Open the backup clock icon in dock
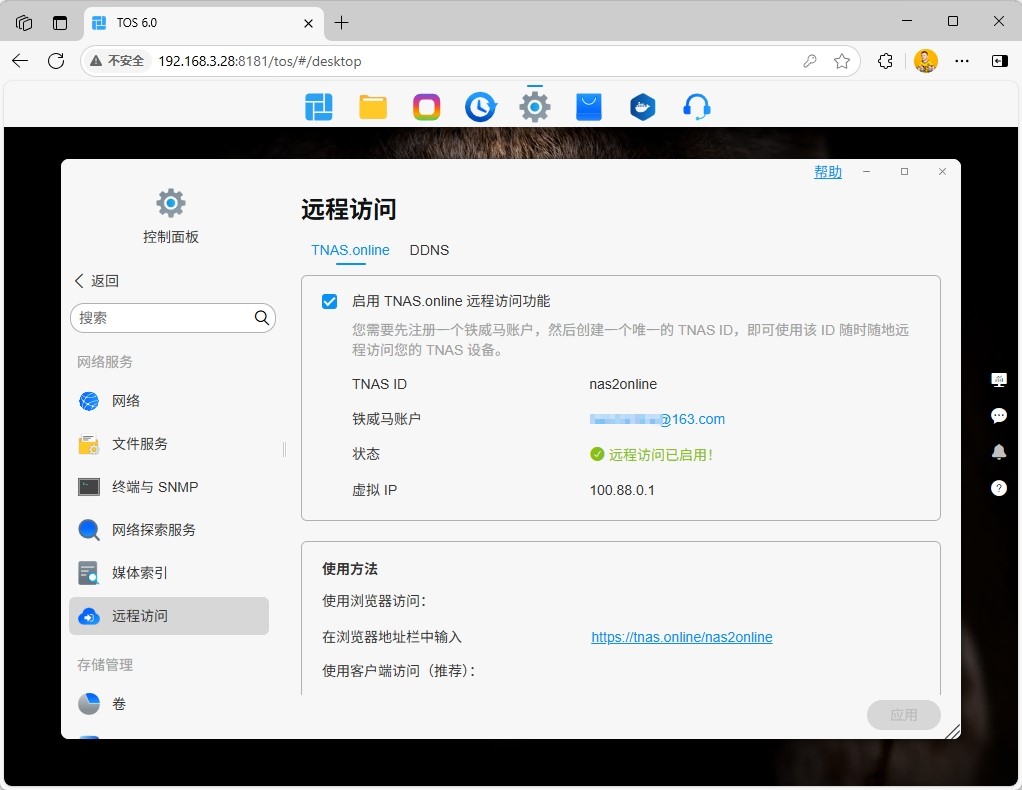This screenshot has width=1022, height=790. pyautogui.click(x=480, y=107)
